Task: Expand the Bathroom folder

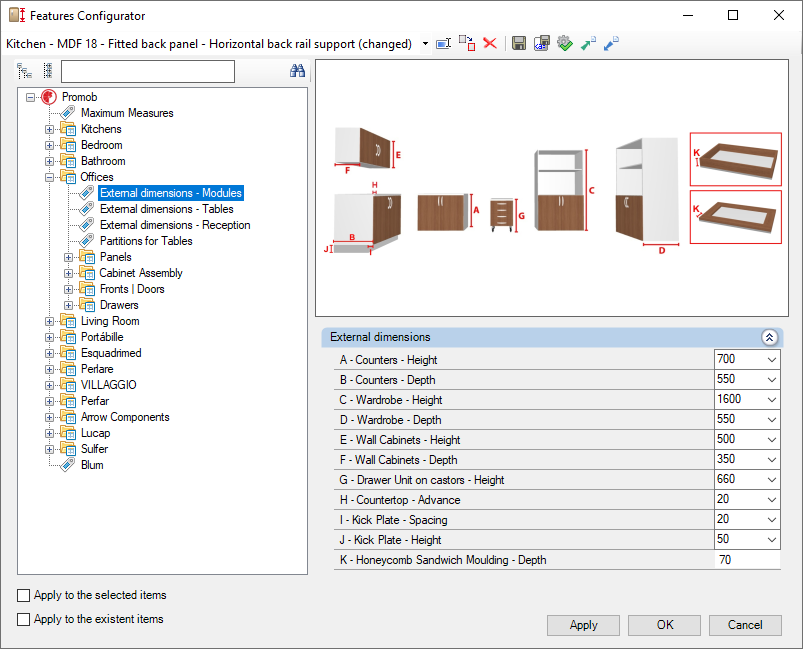Action: (x=50, y=161)
